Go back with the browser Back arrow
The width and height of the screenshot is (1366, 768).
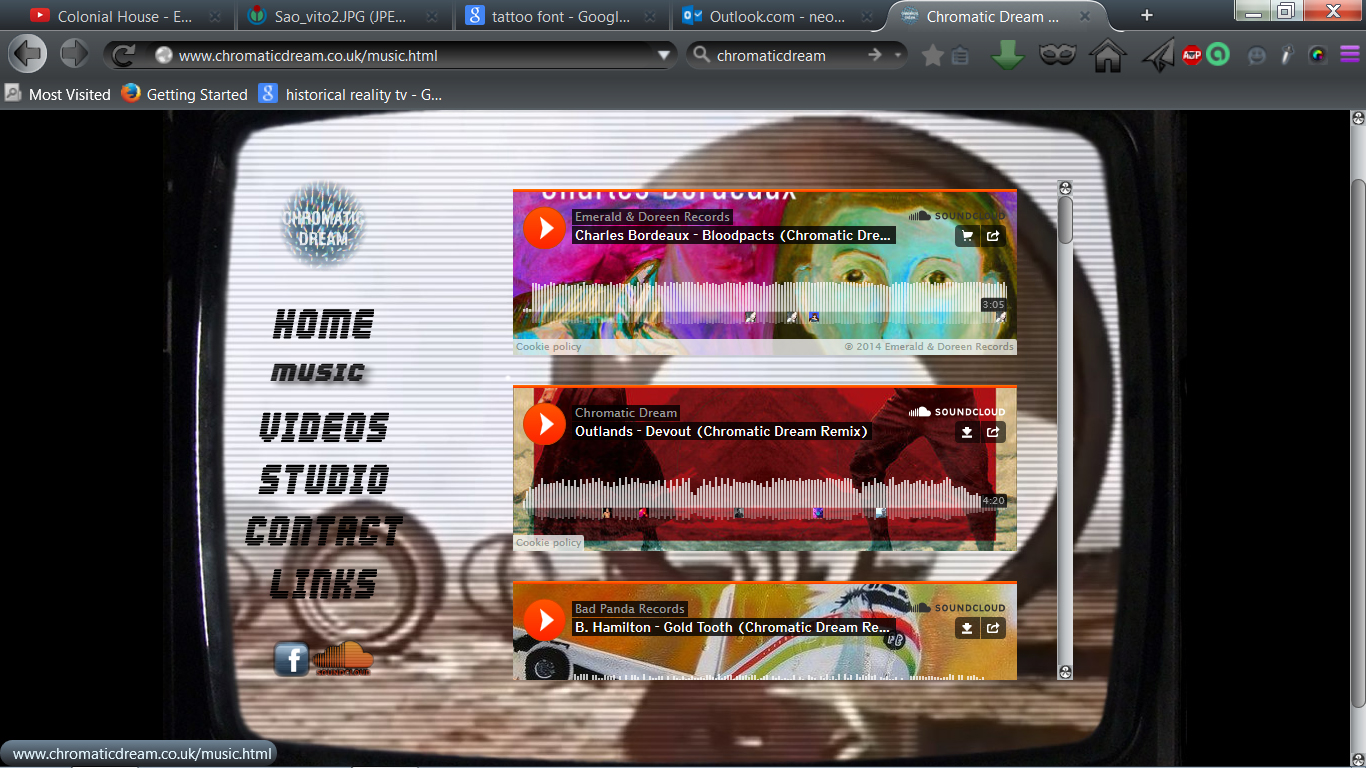coord(28,54)
